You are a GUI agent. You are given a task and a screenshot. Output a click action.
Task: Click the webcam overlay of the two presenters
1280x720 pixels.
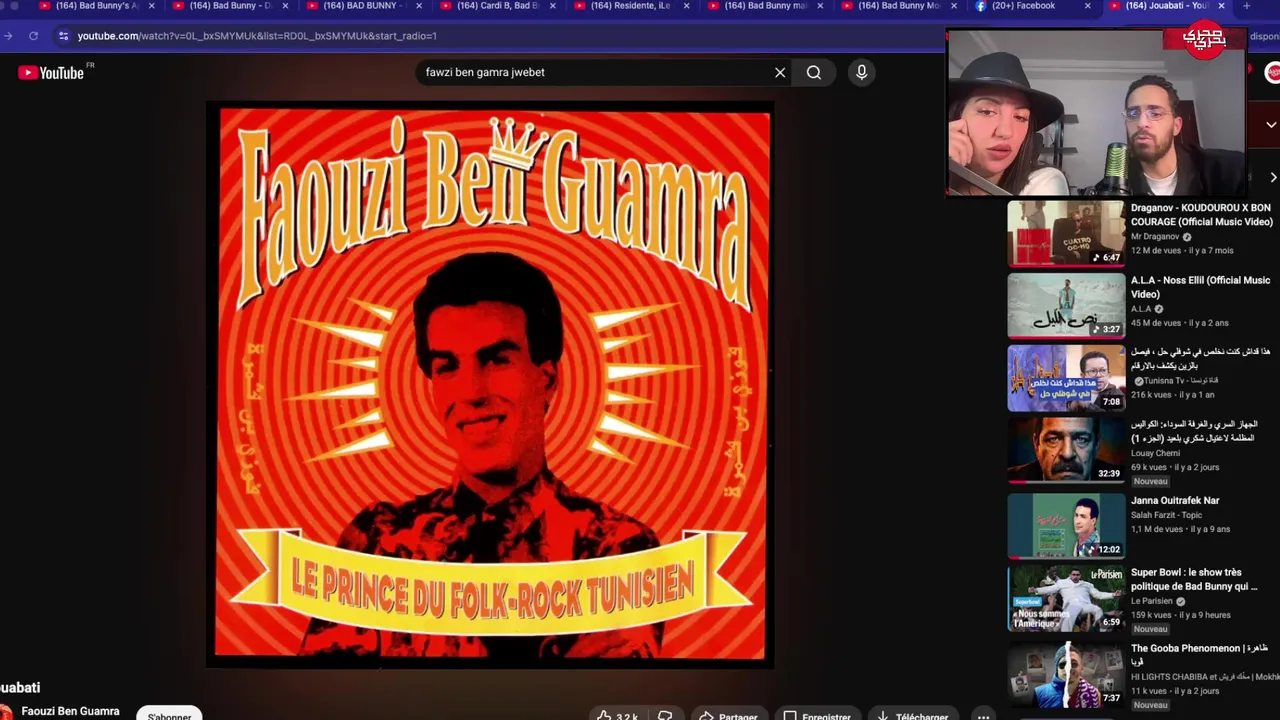point(1096,112)
